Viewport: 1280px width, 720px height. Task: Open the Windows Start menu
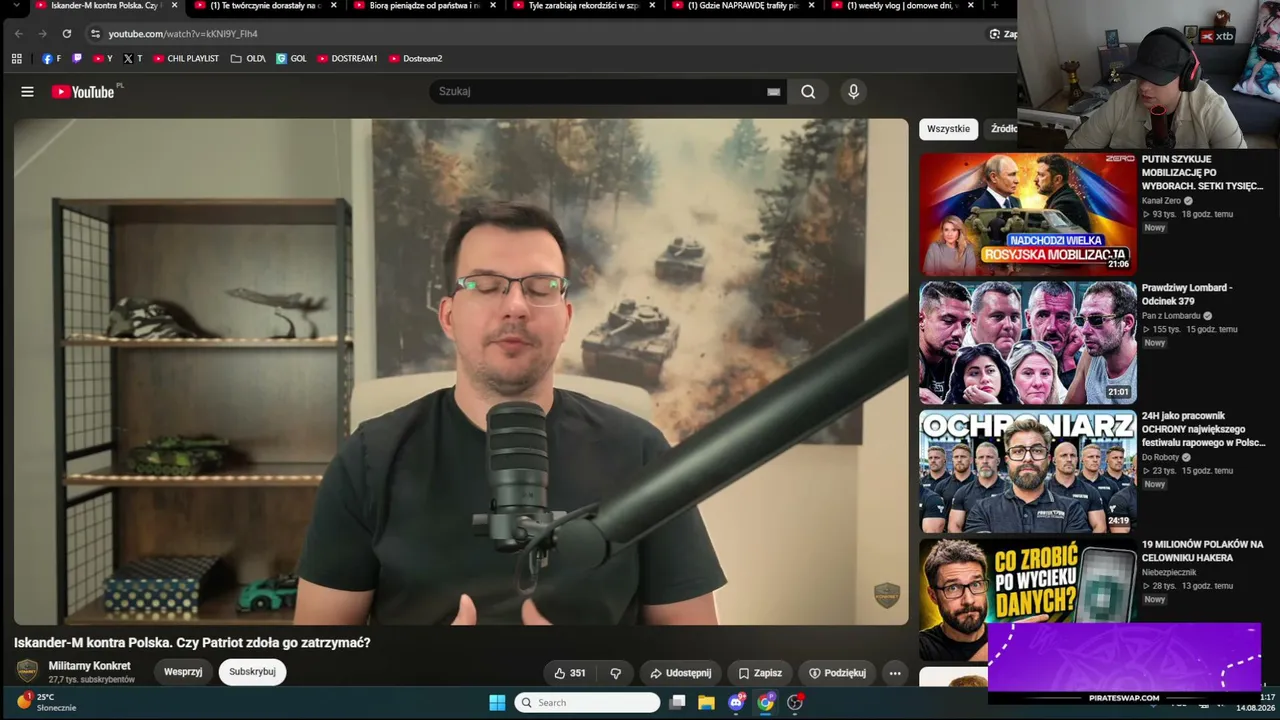click(497, 703)
